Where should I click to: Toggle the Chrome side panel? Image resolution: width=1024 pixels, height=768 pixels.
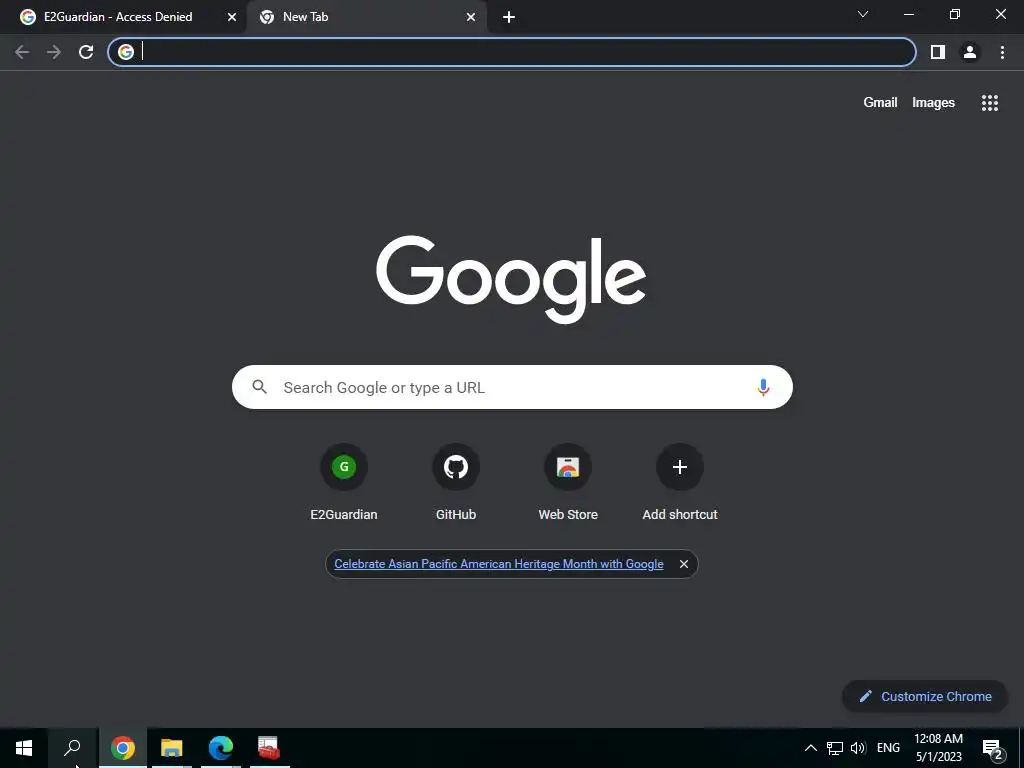(938, 52)
